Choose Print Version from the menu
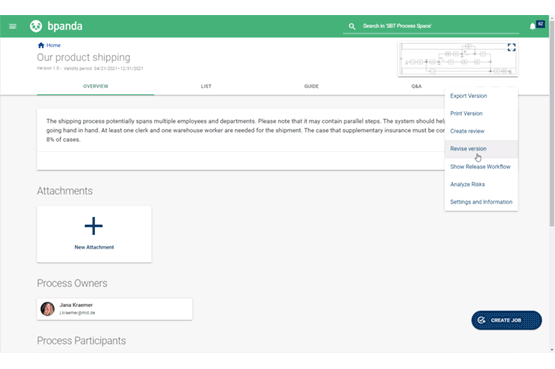 481,114
